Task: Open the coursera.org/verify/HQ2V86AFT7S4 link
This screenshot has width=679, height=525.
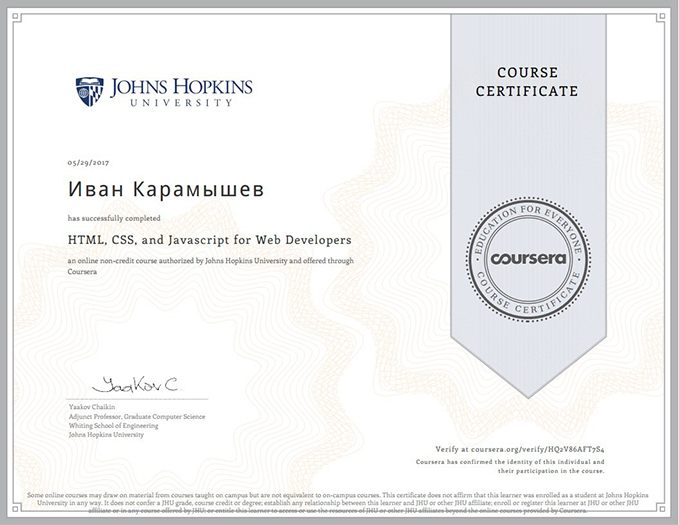Action: point(537,449)
